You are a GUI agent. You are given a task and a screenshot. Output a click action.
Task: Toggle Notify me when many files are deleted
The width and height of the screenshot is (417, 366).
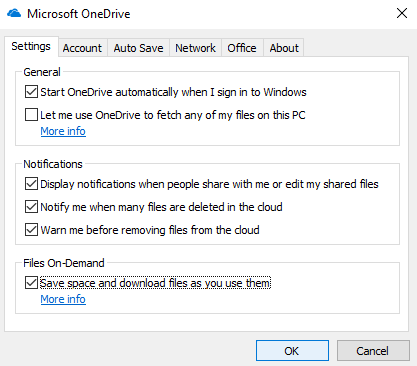tap(31, 207)
